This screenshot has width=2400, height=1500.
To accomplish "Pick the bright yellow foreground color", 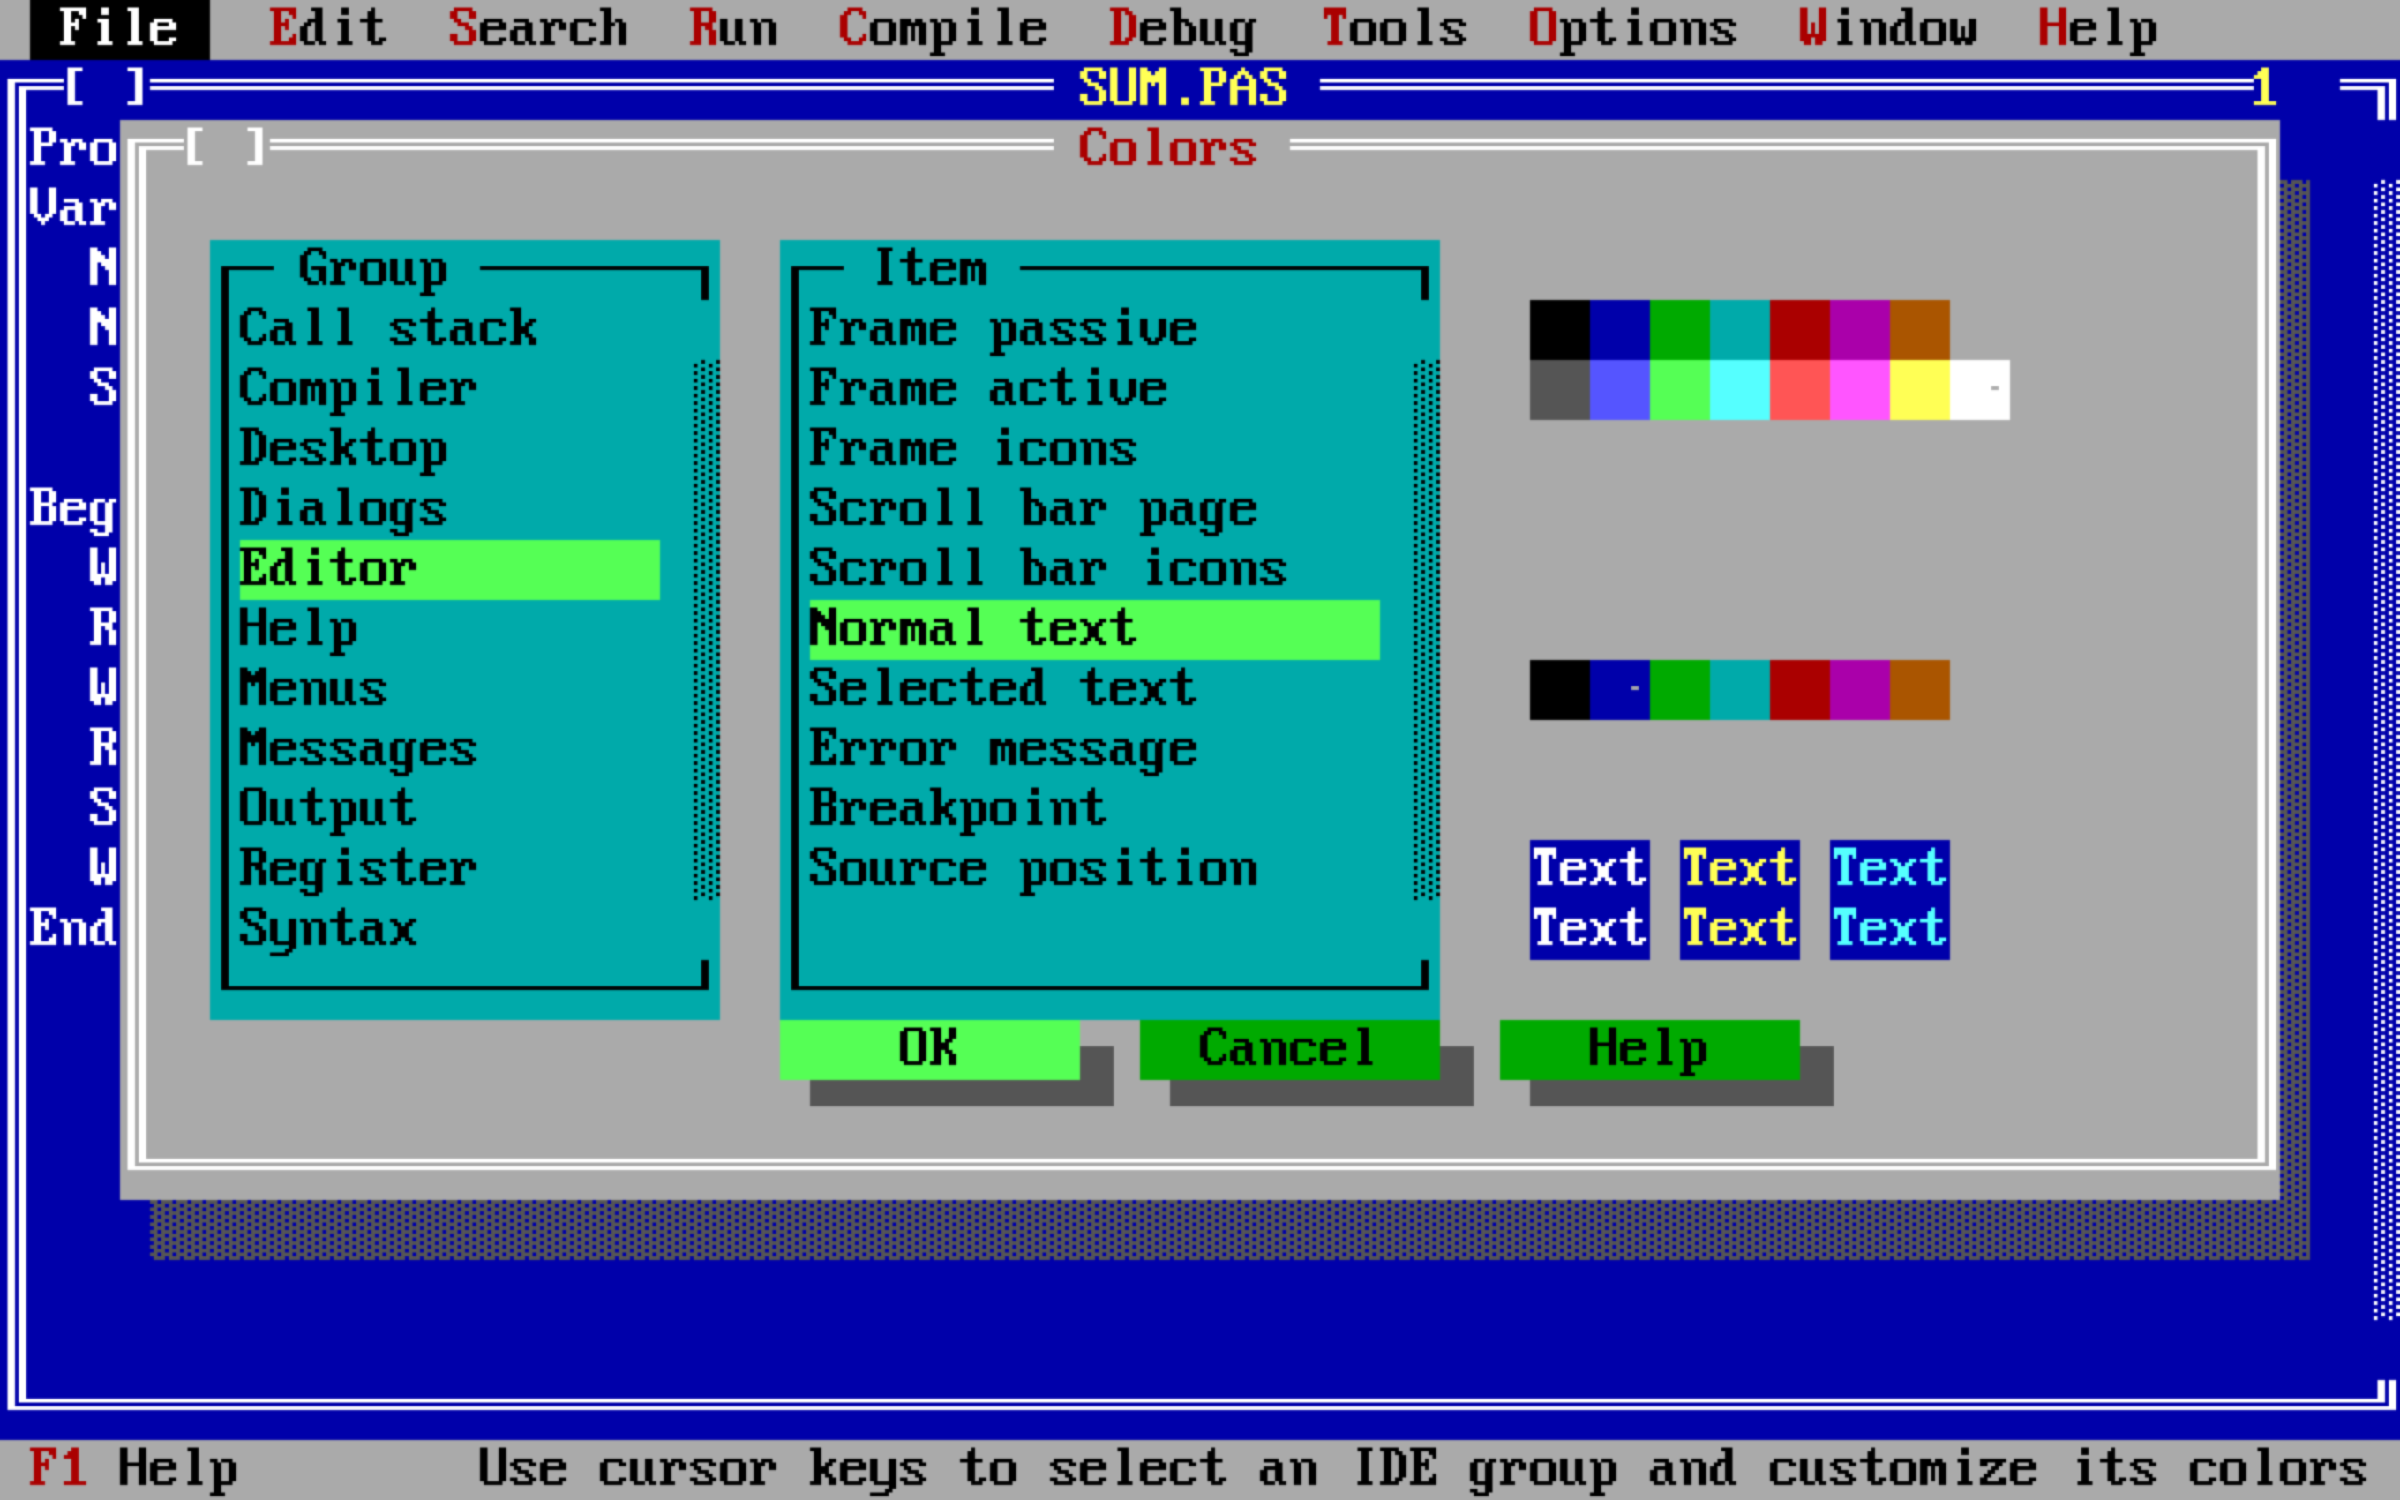I will point(1919,390).
